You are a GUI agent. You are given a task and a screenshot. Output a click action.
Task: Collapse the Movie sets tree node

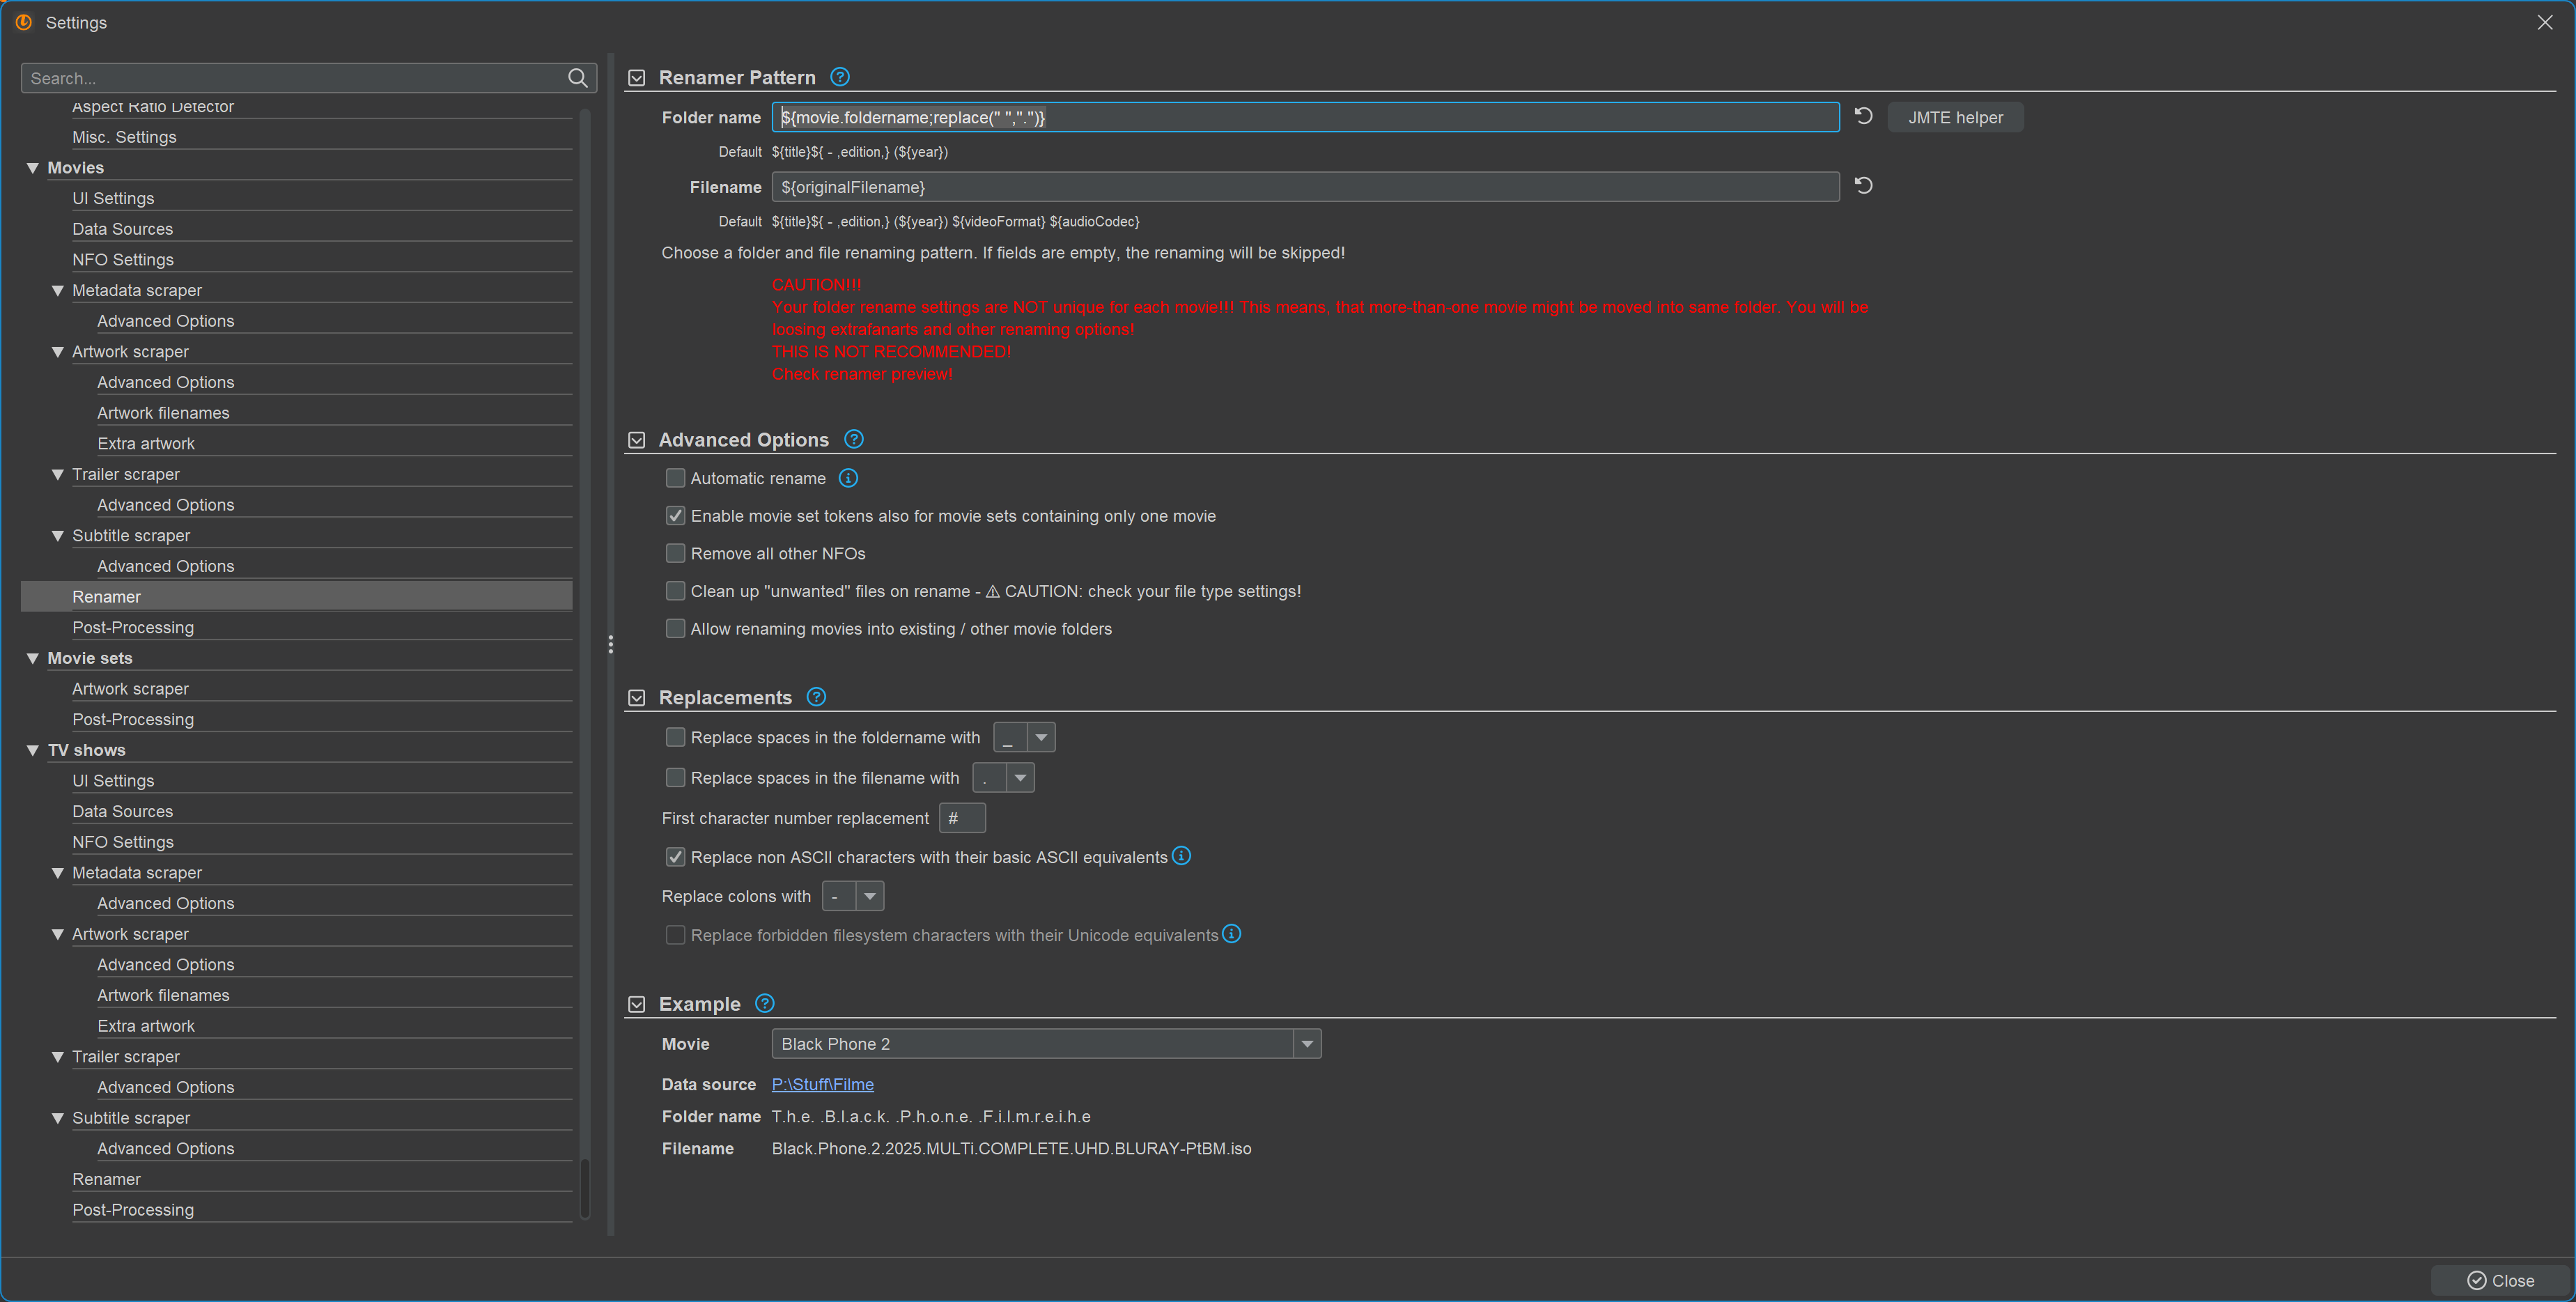(x=33, y=658)
